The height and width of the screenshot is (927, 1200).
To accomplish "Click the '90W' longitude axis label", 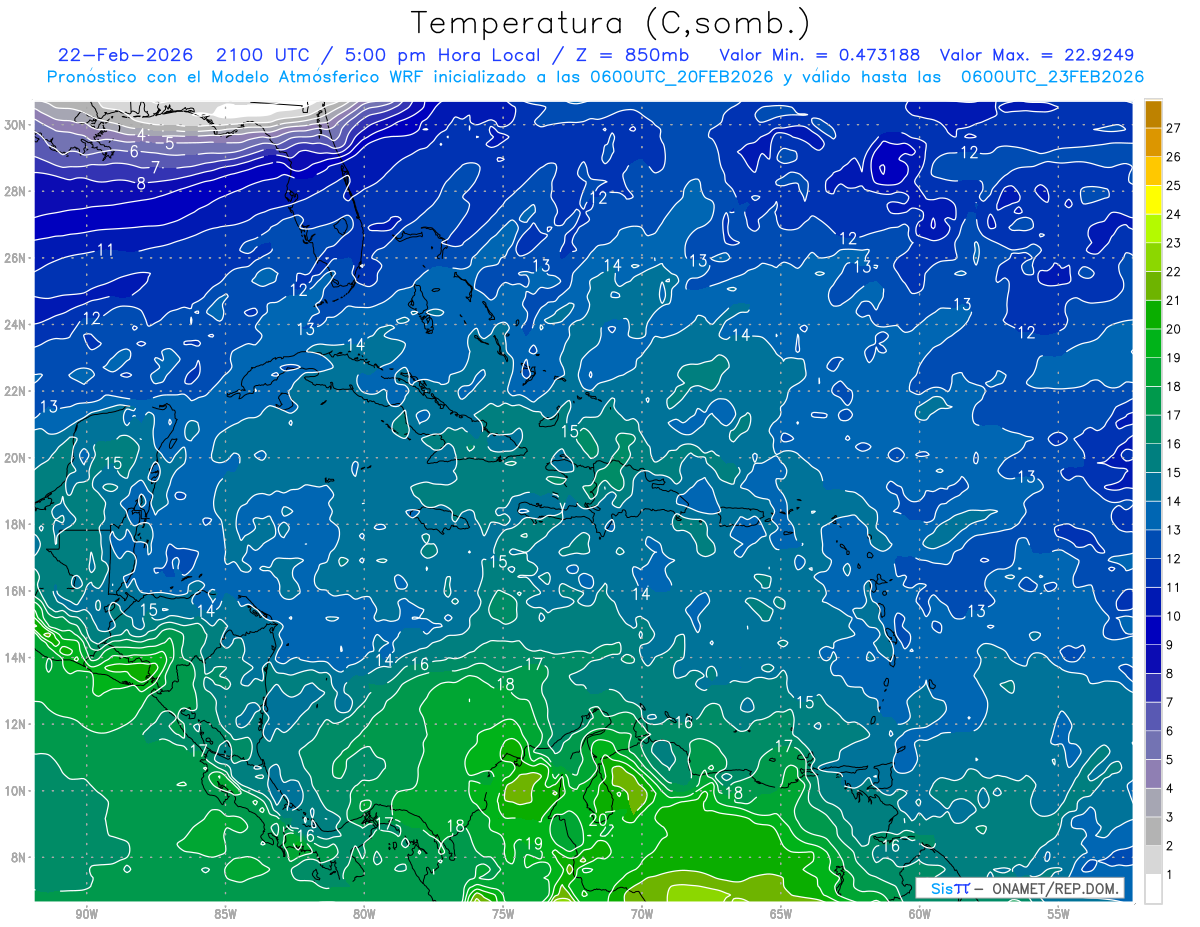I will tap(86, 915).
